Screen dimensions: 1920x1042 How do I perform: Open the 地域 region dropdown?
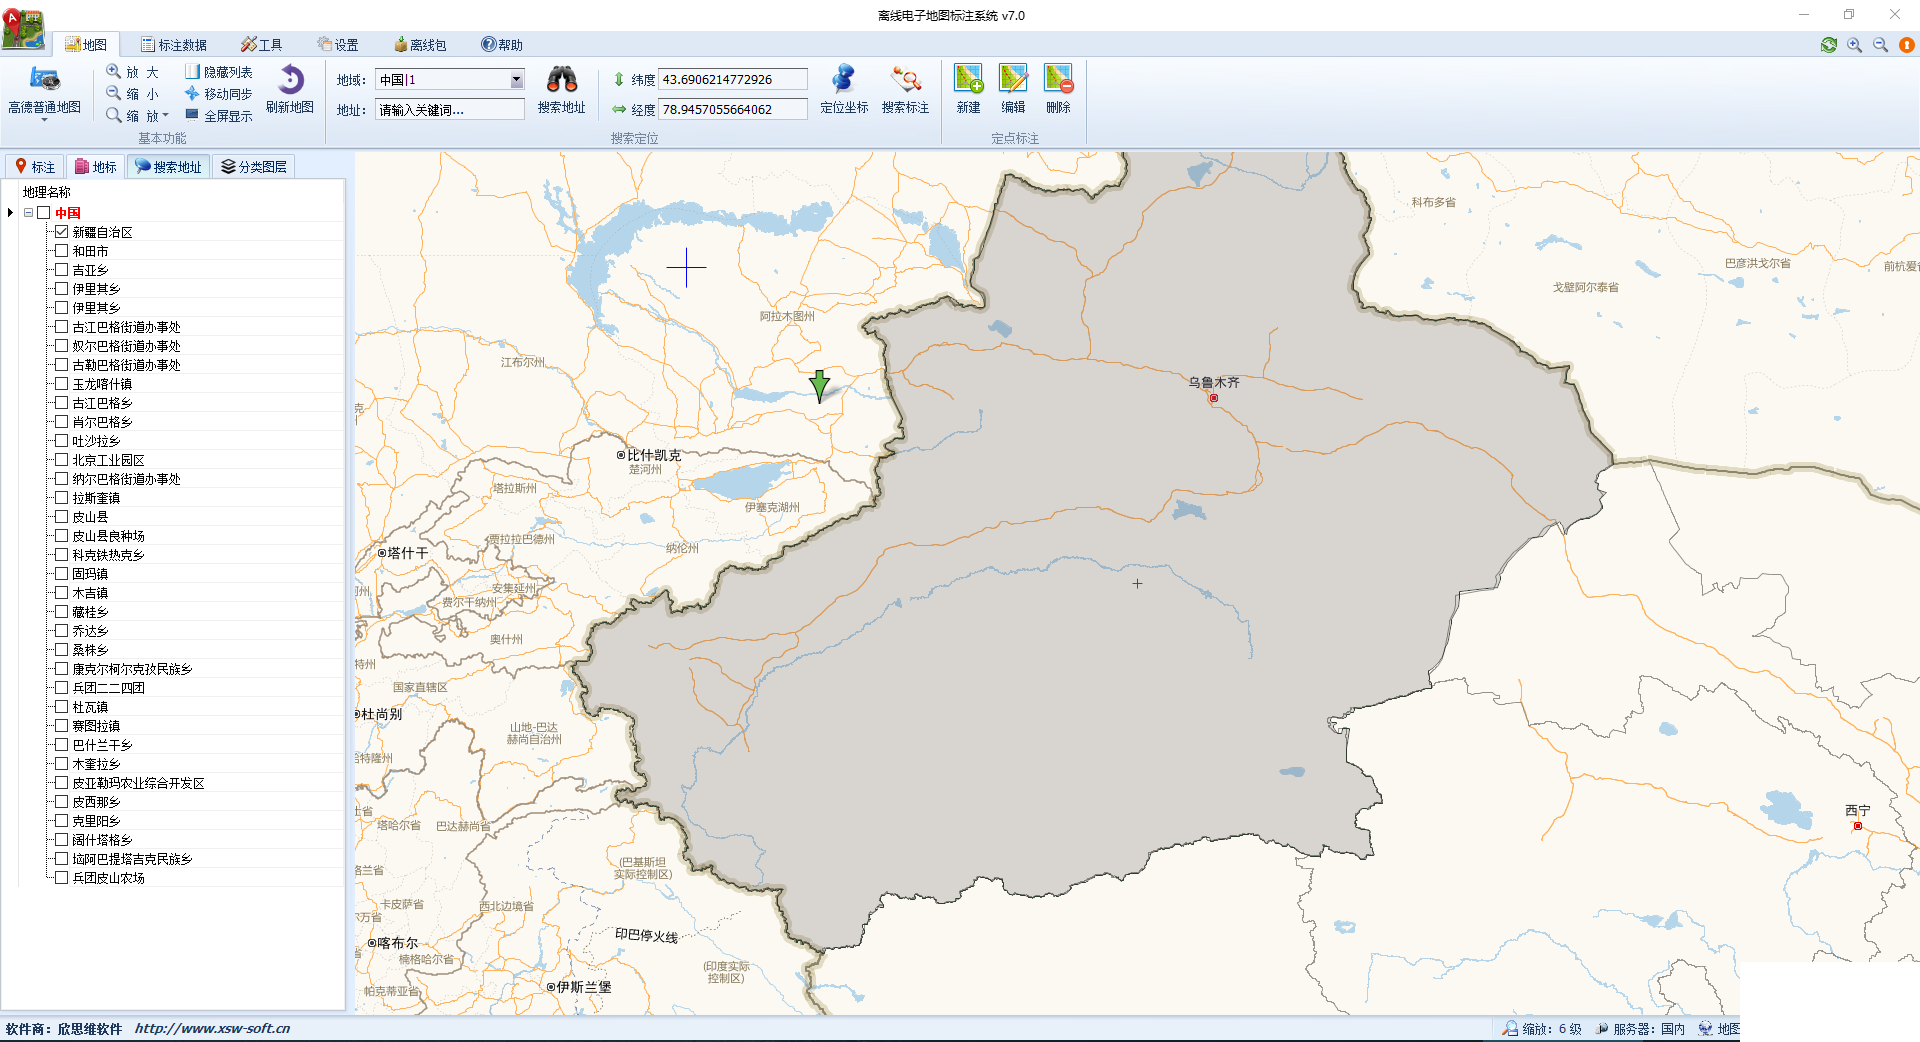517,80
